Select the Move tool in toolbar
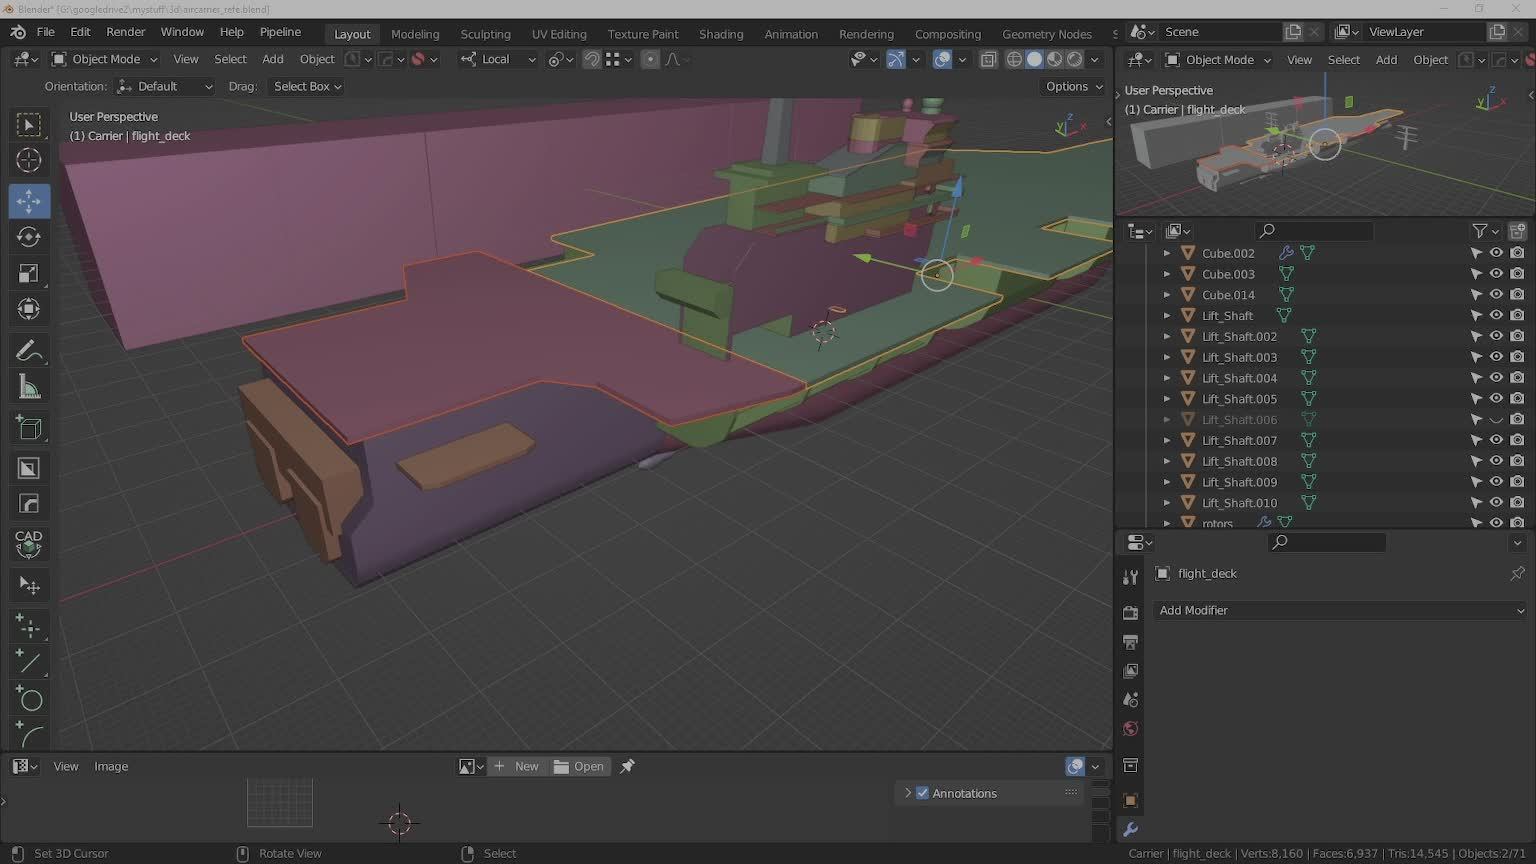This screenshot has height=864, width=1536. pos(29,201)
